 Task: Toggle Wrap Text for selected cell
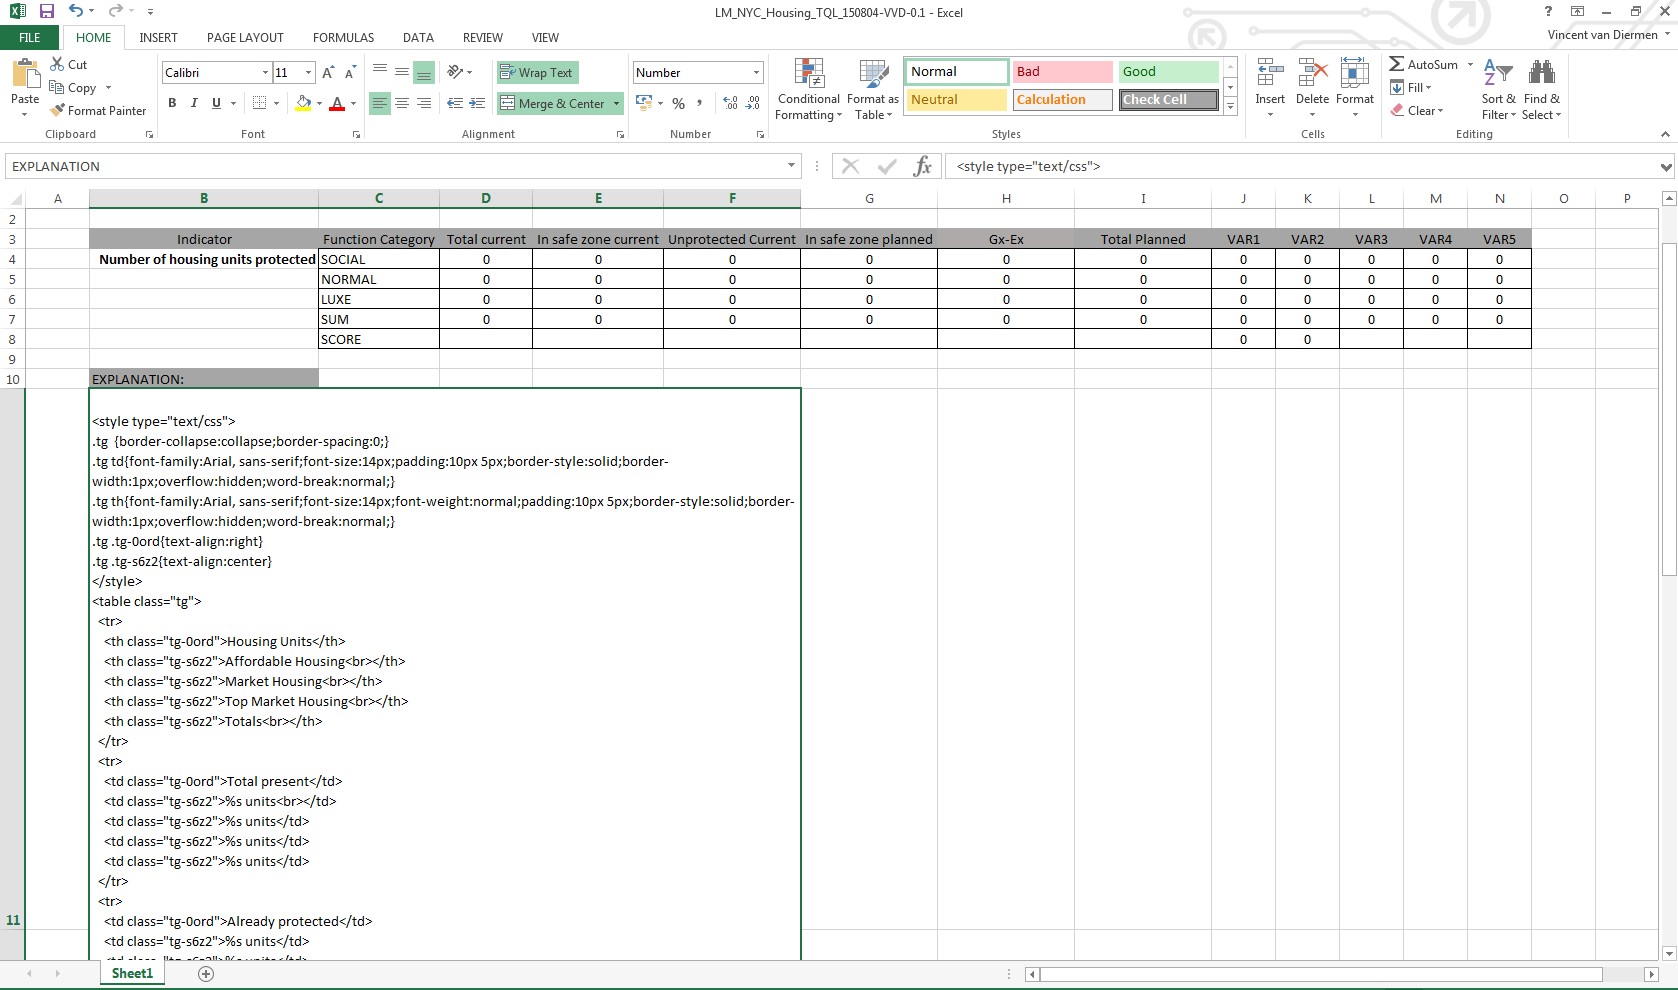pos(537,73)
